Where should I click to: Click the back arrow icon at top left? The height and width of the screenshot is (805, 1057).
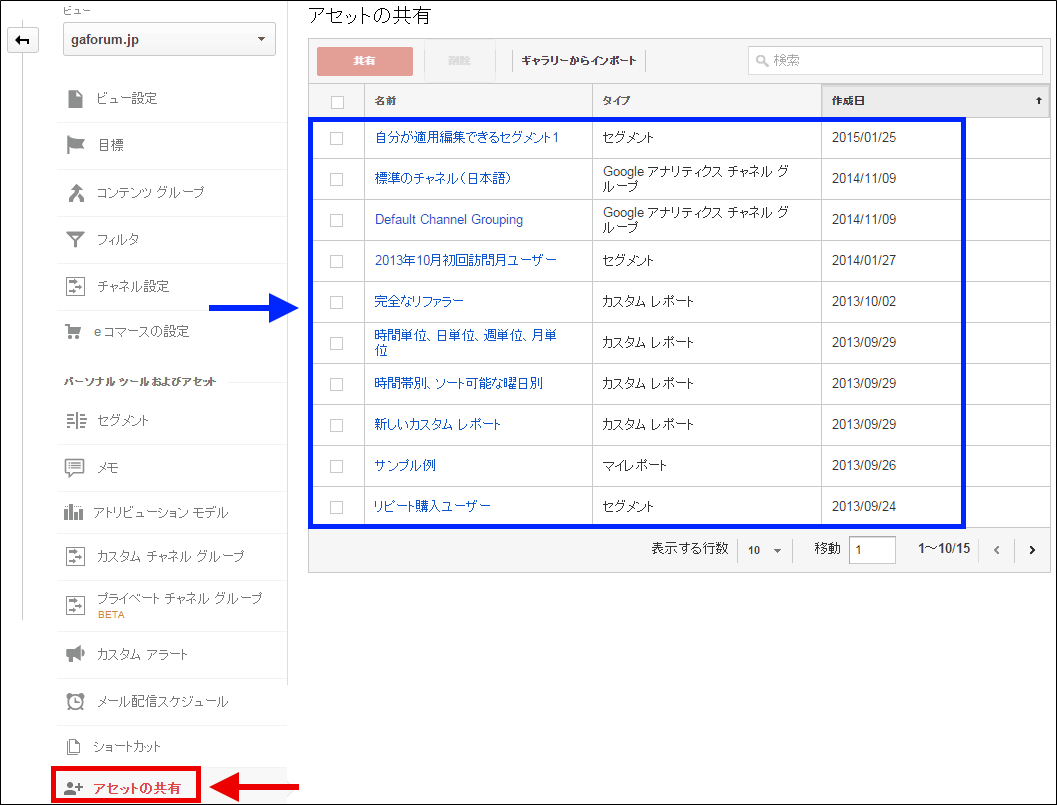(x=22, y=40)
